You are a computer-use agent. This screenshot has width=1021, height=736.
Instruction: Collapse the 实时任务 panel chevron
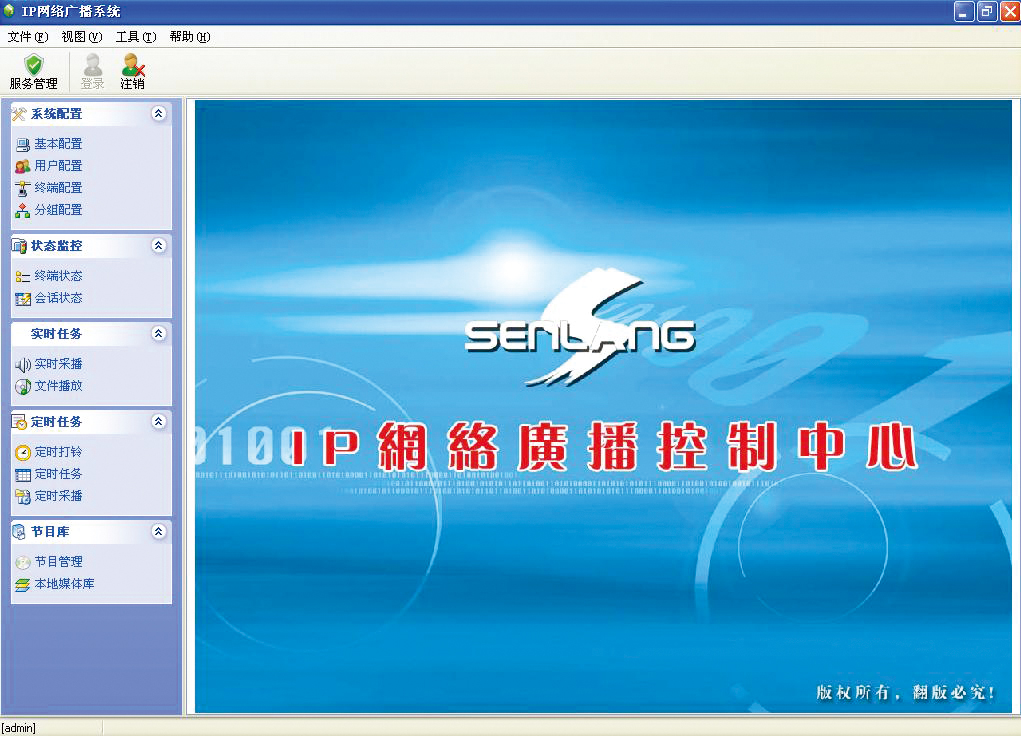(158, 333)
